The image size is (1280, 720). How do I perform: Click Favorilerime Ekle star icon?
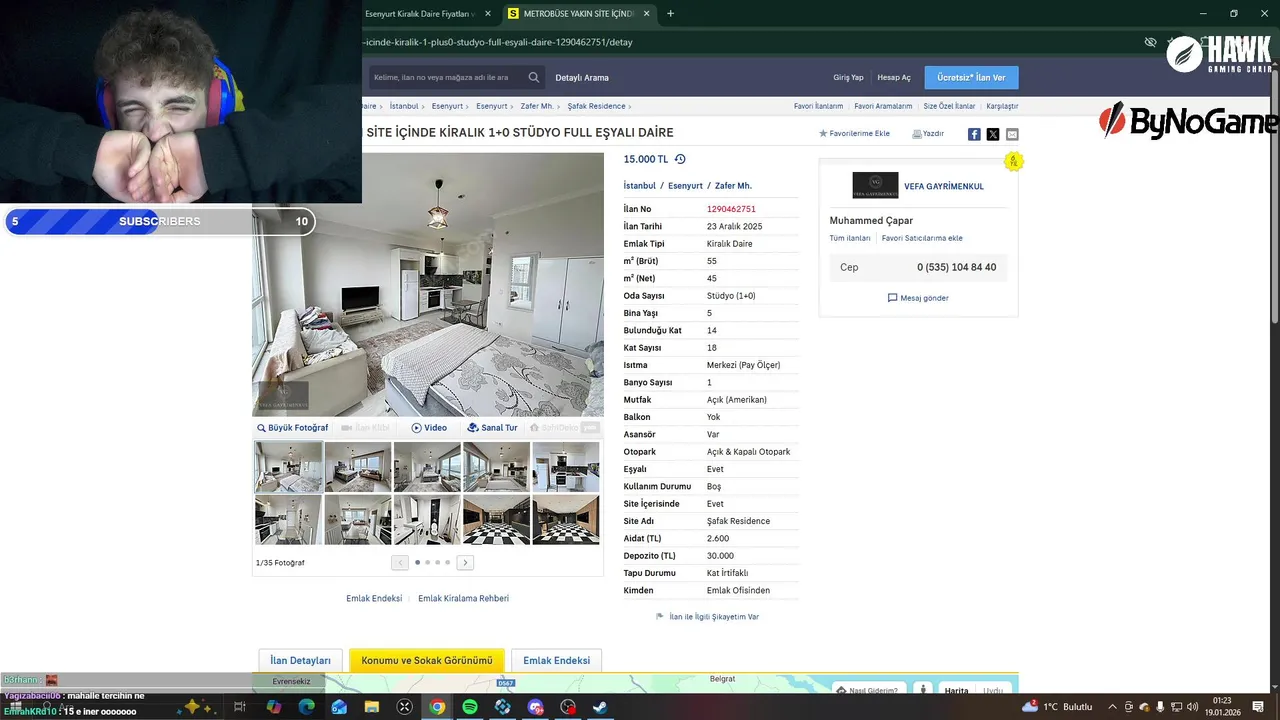tap(823, 133)
